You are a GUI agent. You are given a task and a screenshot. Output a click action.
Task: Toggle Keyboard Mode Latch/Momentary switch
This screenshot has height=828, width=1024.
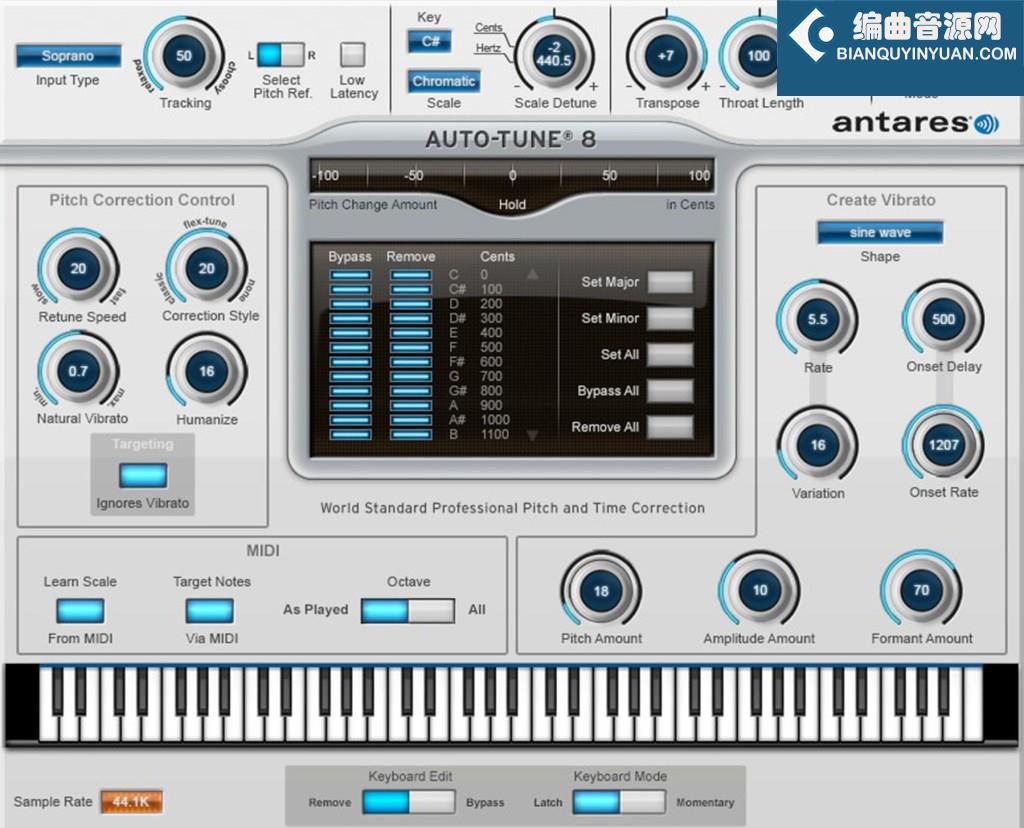coord(619,802)
